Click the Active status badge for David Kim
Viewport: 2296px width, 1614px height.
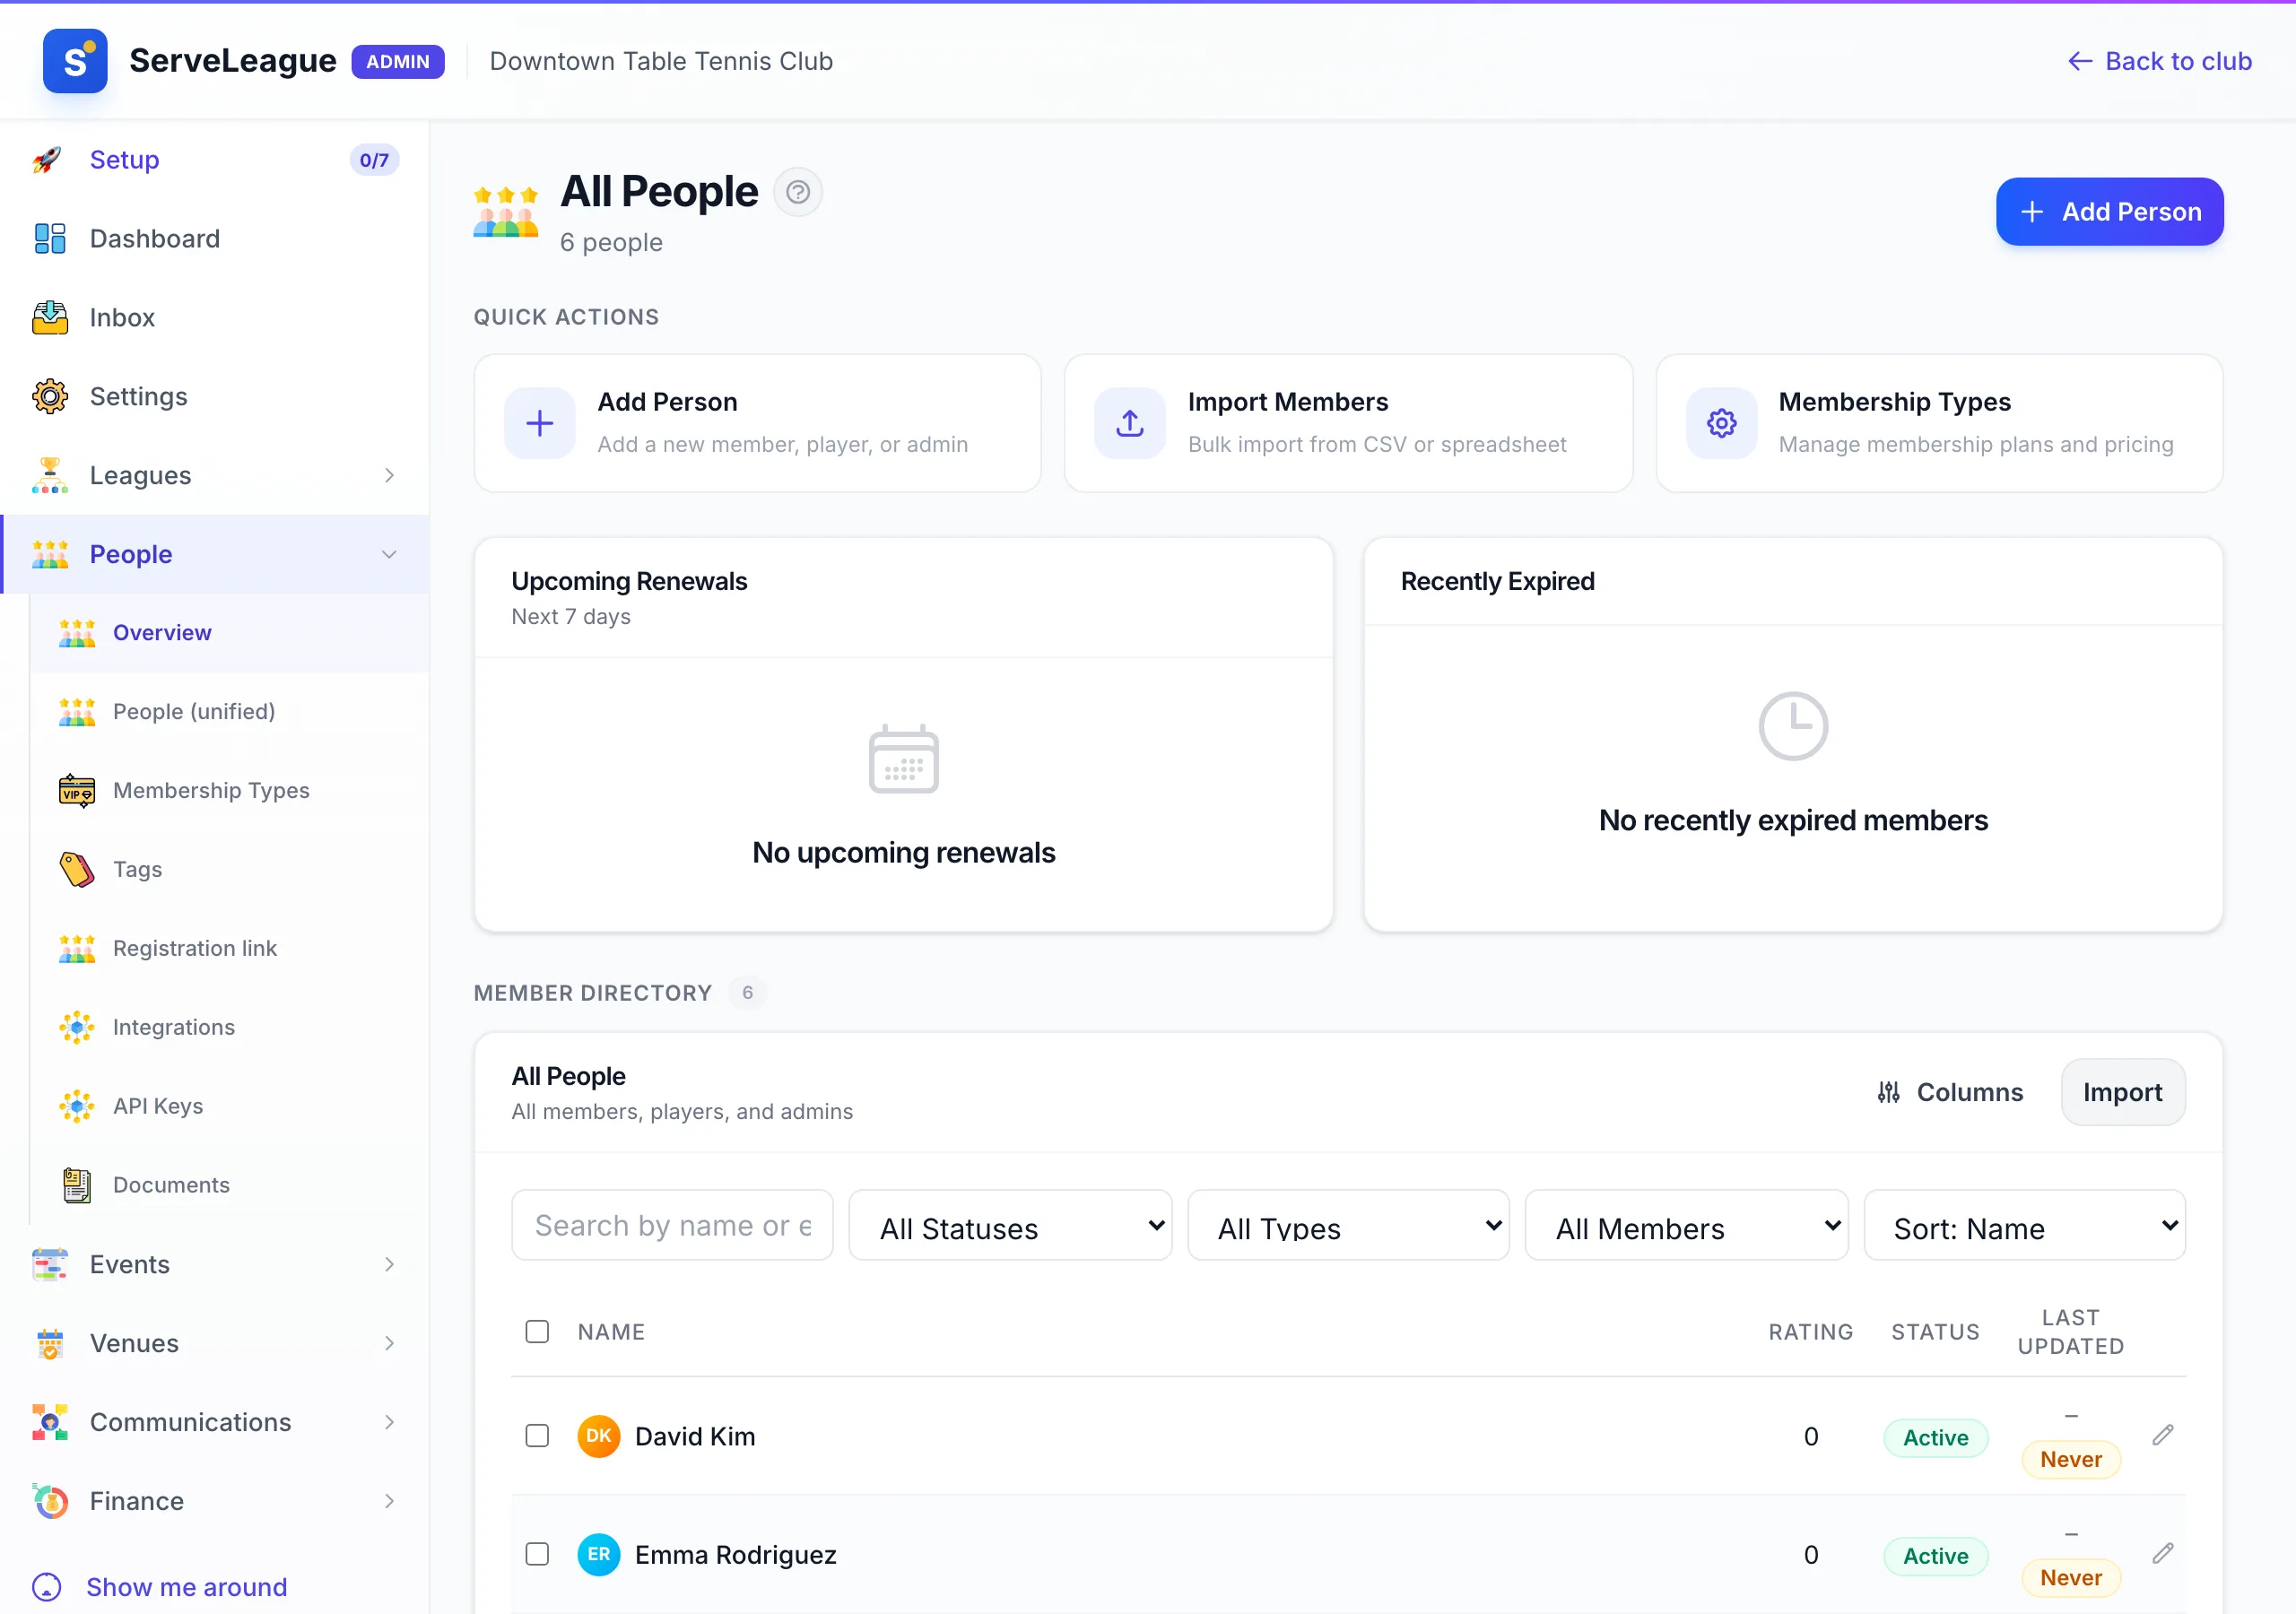tap(1935, 1437)
